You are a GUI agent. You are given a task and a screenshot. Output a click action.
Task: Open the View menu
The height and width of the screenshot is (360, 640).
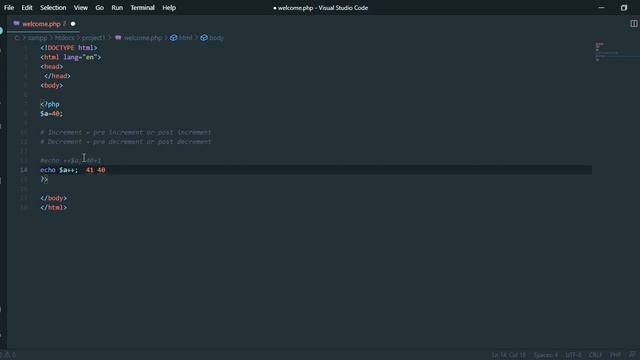click(81, 8)
